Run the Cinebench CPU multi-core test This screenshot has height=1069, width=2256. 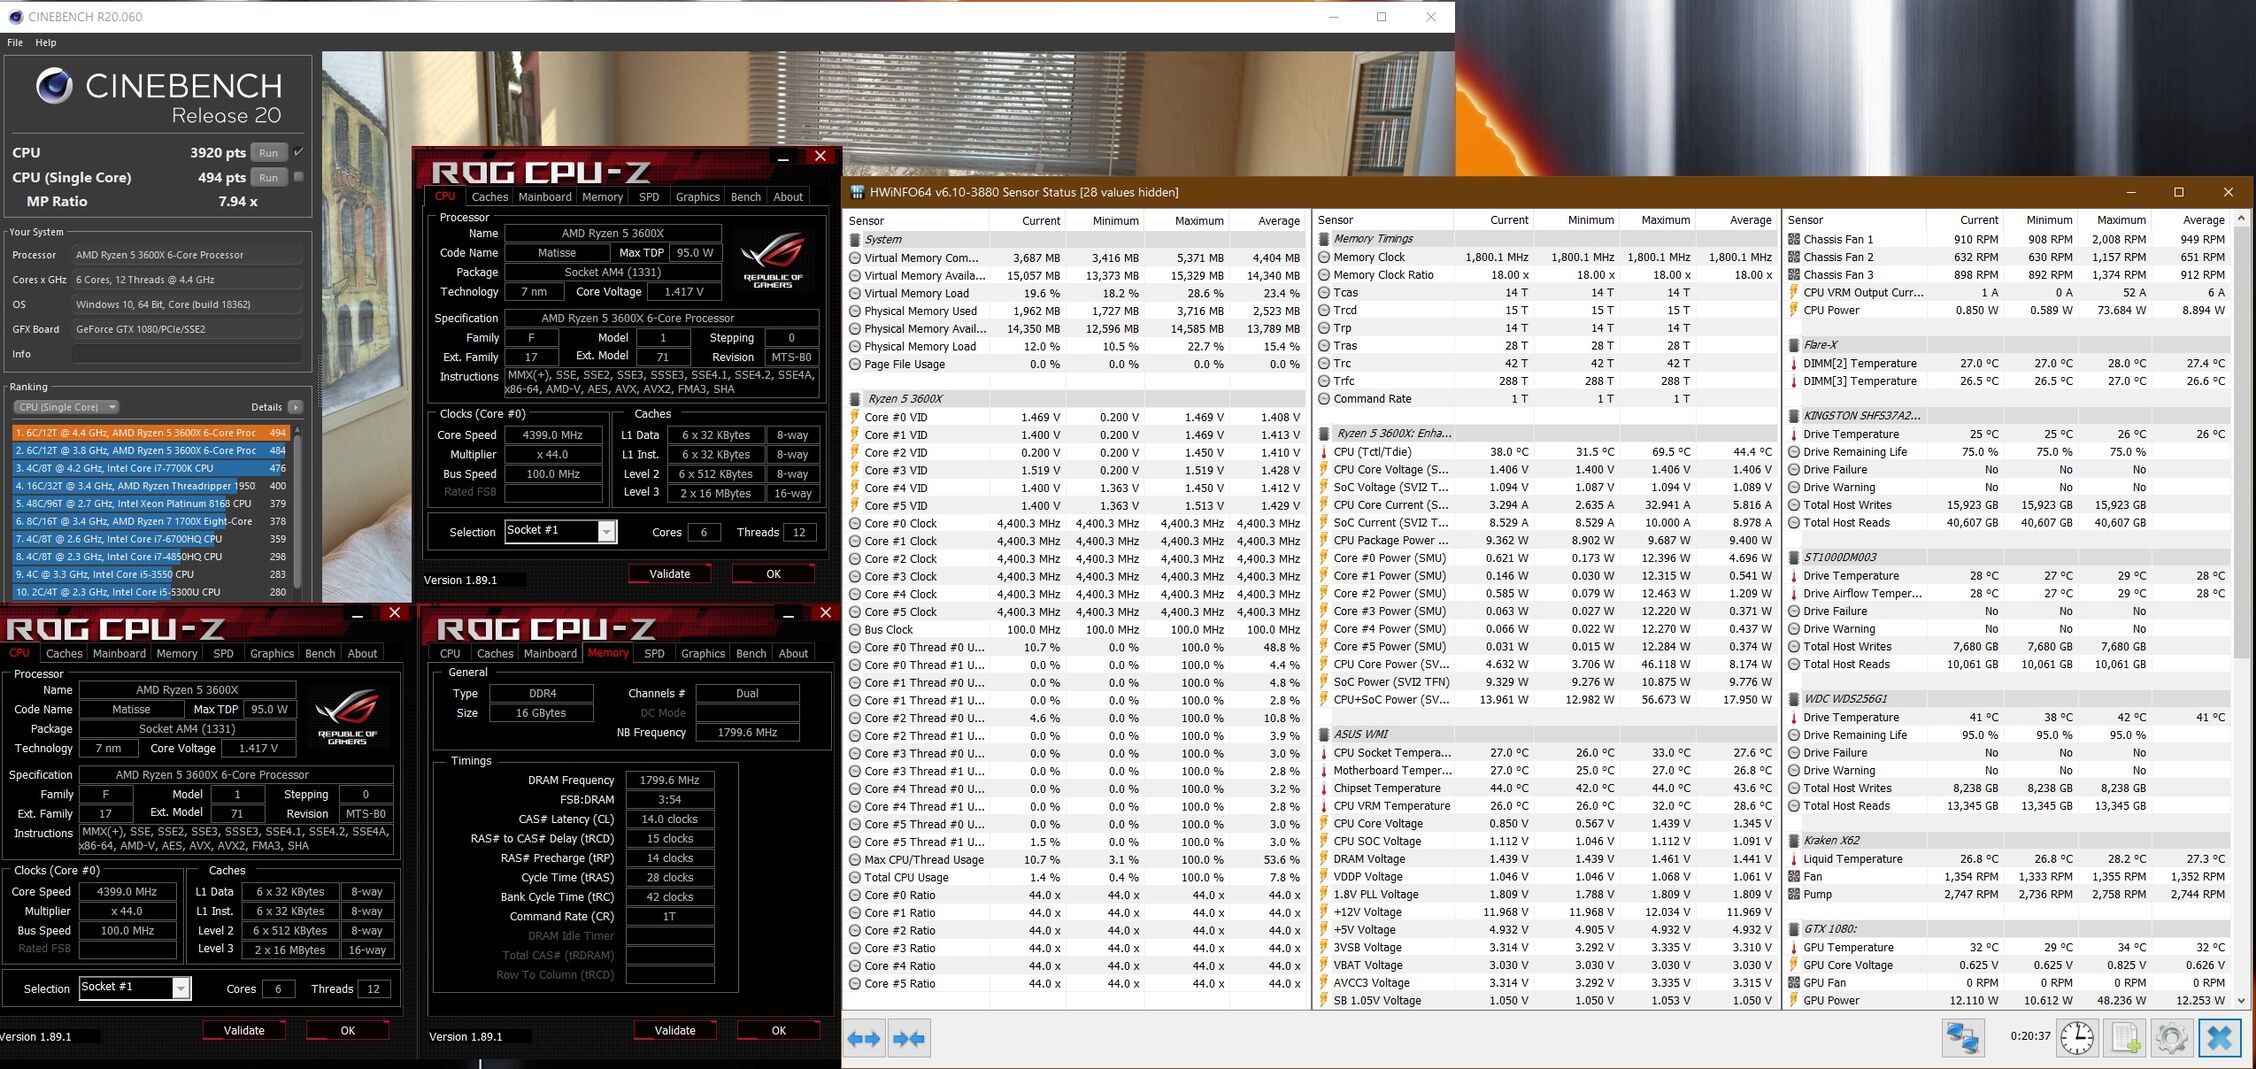(x=268, y=153)
